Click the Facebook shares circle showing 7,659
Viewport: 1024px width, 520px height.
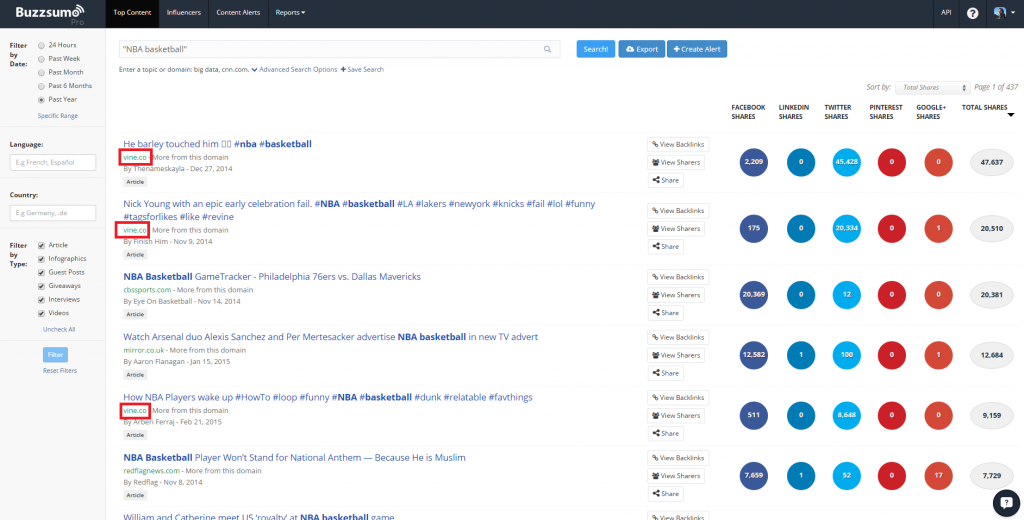click(x=754, y=476)
